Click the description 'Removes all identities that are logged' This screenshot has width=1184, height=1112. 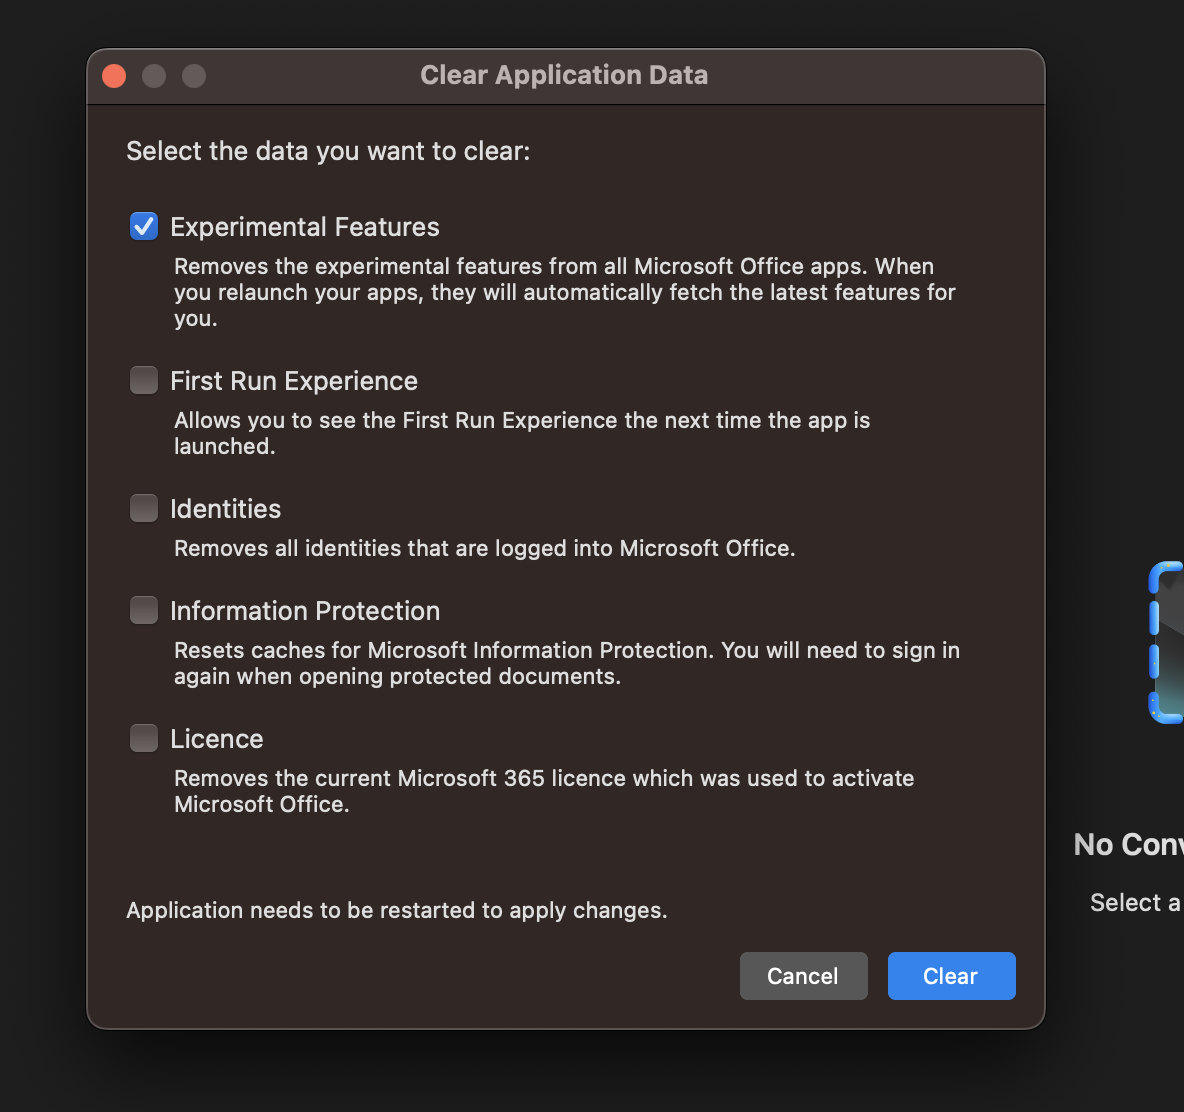[485, 548]
